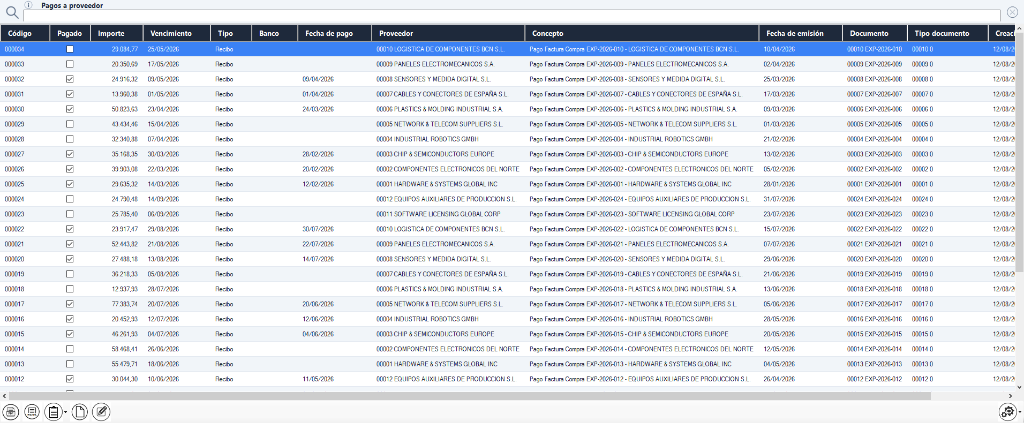Click due date 28/07/2026

pyautogui.click(x=163, y=289)
